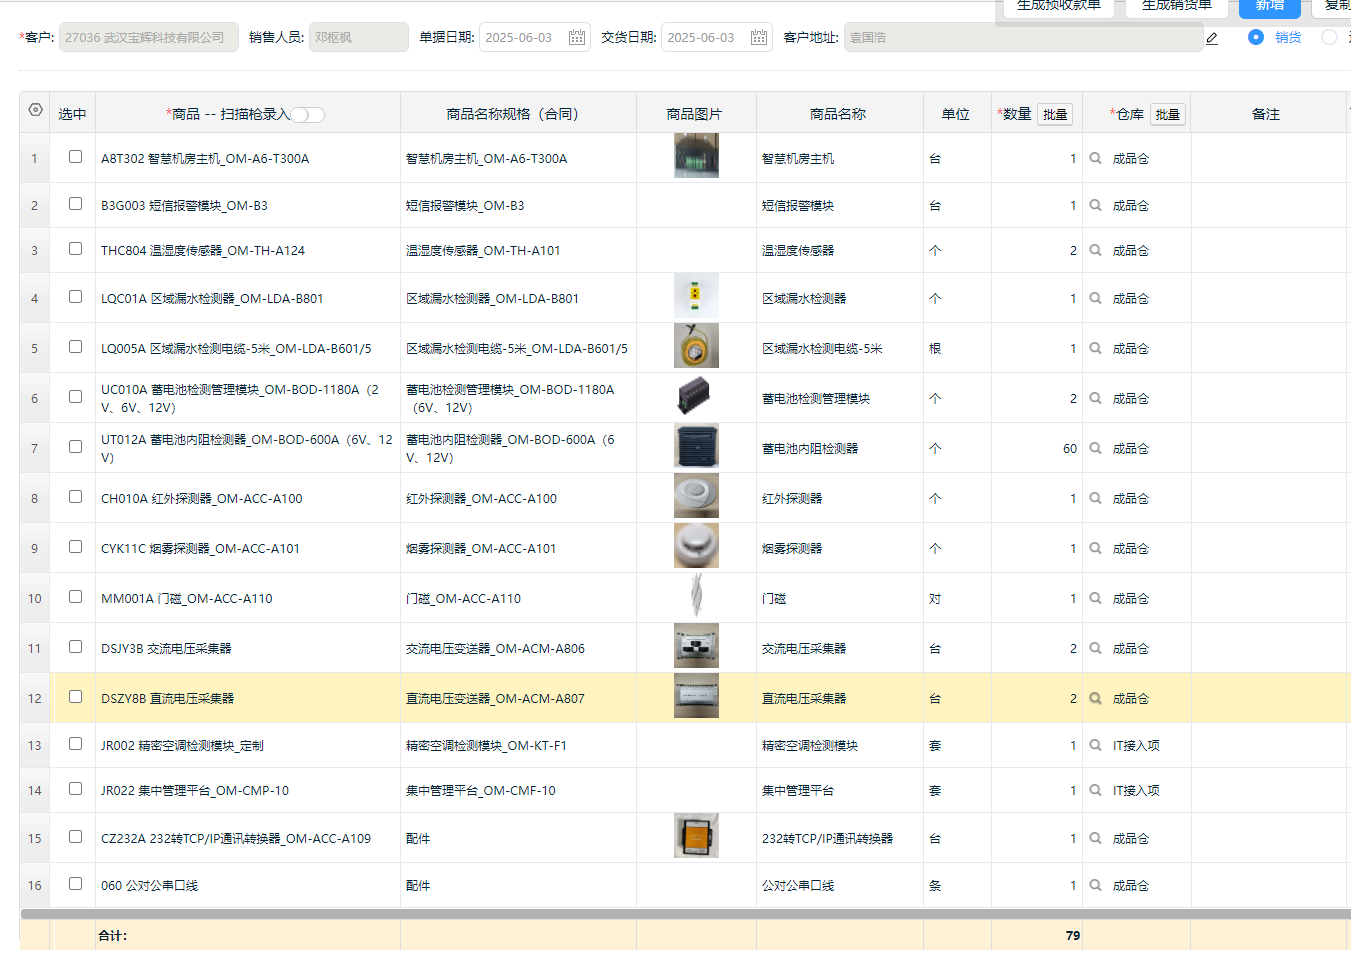Click quantity cell 60 for 蓄电池内阻检测器
Screen dimensions: 1351x960
(1037, 448)
